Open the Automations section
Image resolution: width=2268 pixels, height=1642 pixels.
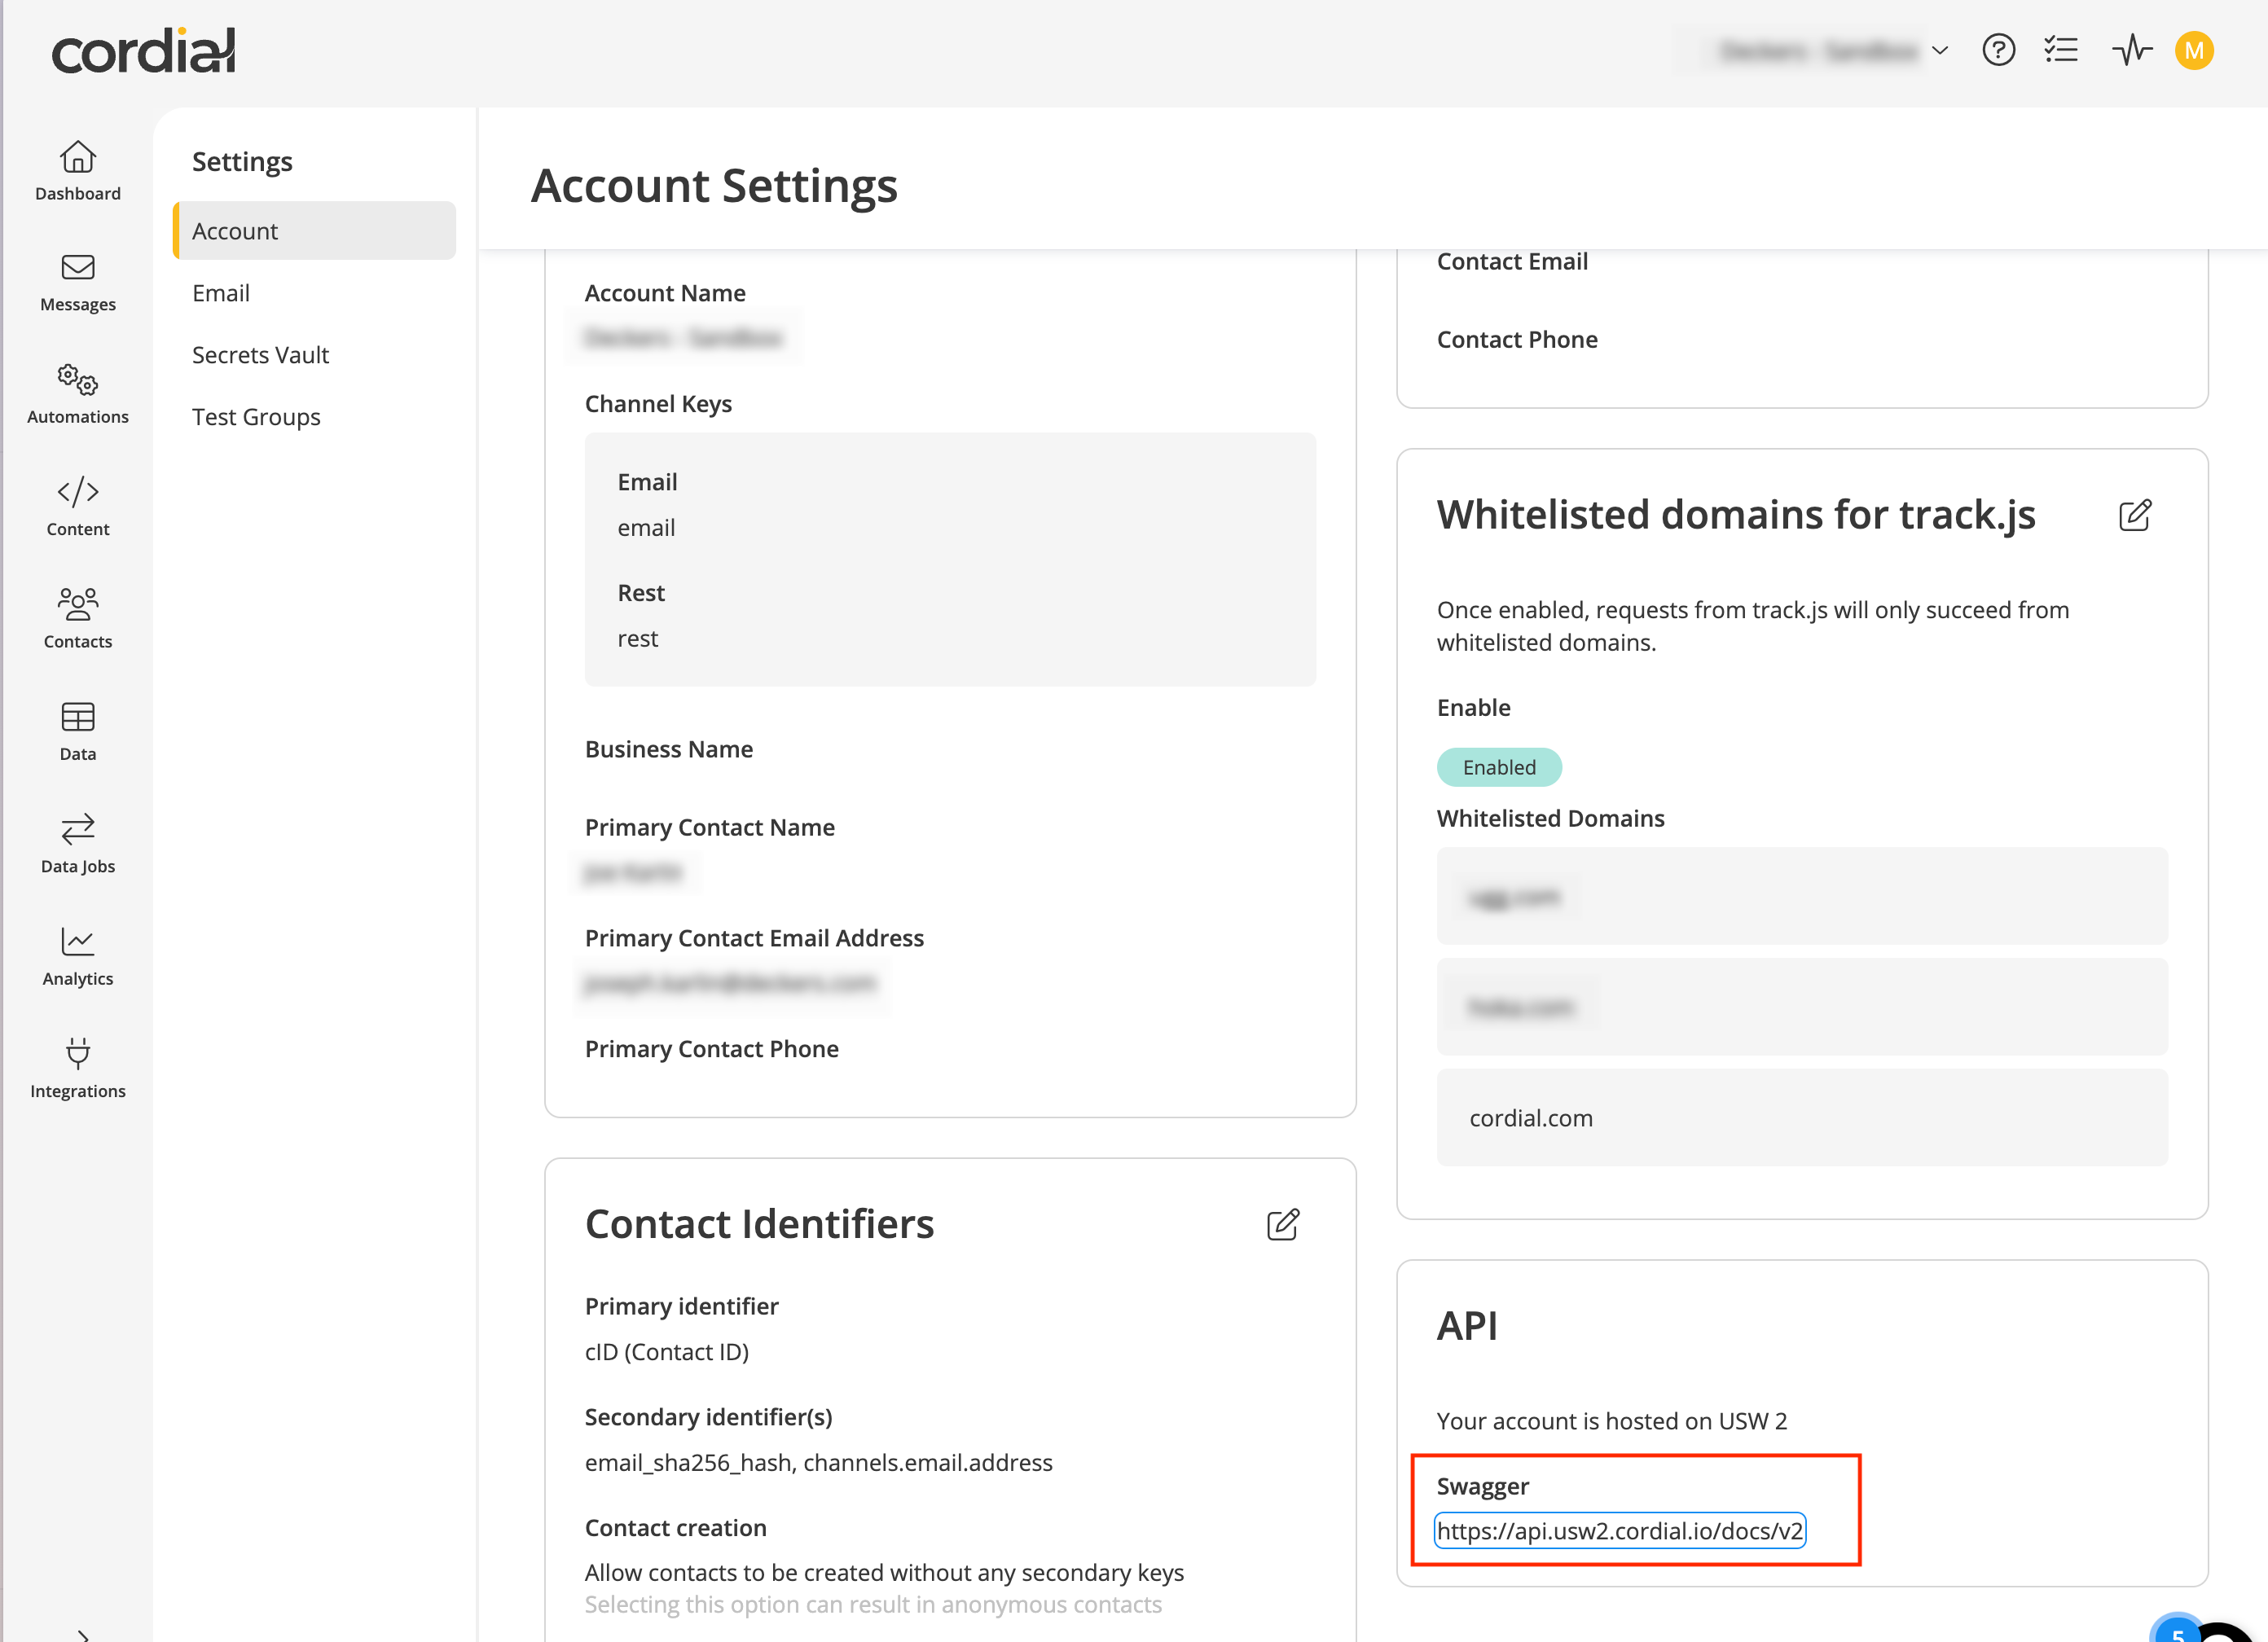(78, 395)
